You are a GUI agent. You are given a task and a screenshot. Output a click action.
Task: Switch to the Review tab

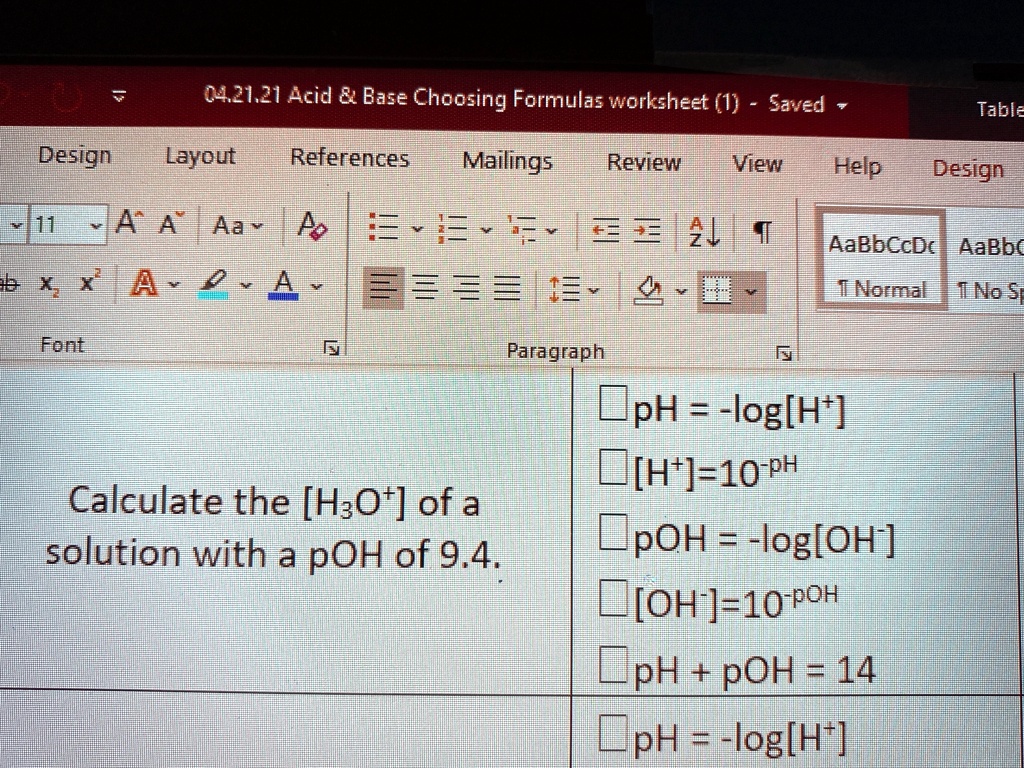tap(644, 162)
